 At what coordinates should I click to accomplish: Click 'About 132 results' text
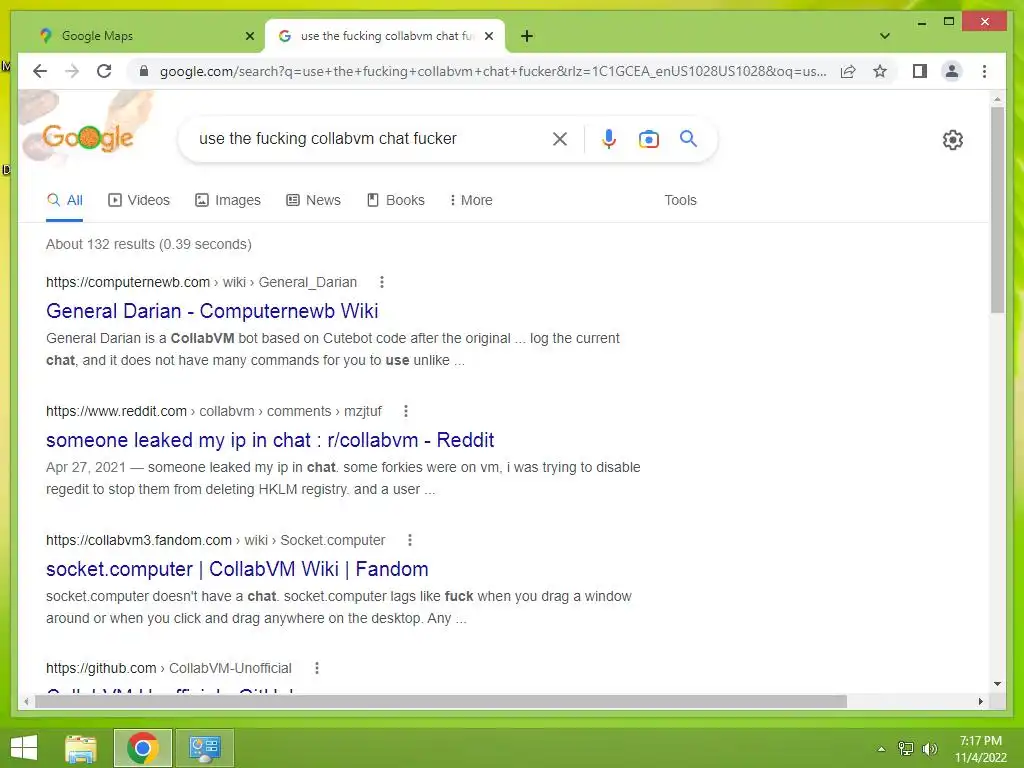148,244
